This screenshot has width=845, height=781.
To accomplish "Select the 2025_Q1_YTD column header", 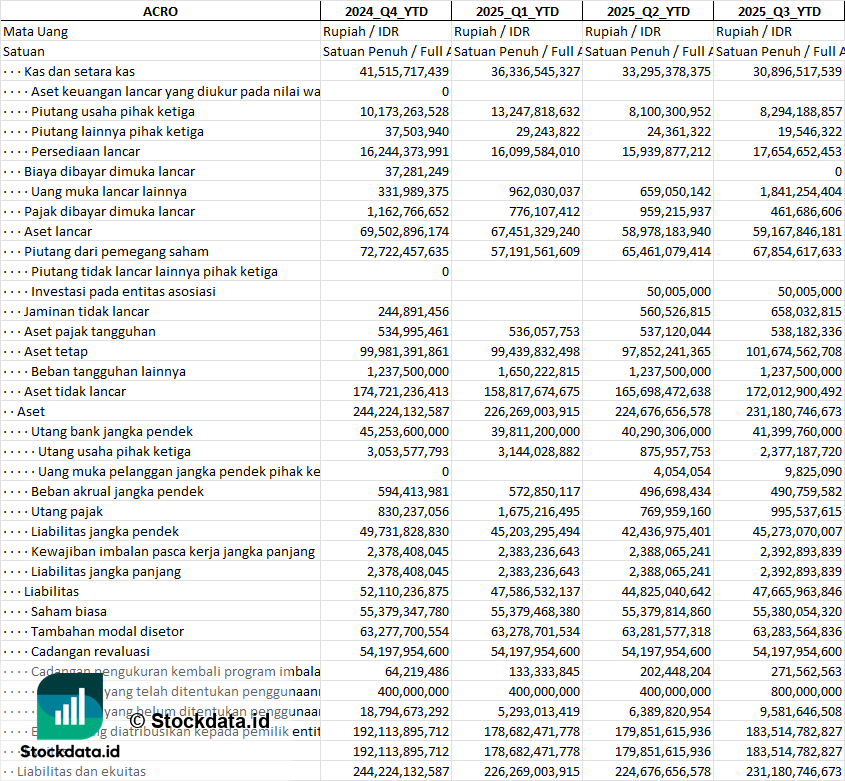I will tap(516, 11).
